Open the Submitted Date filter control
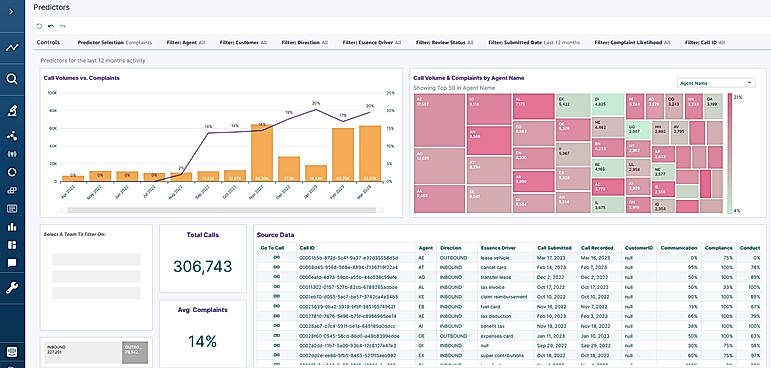Screen dimensions: 771x368 click(534, 43)
